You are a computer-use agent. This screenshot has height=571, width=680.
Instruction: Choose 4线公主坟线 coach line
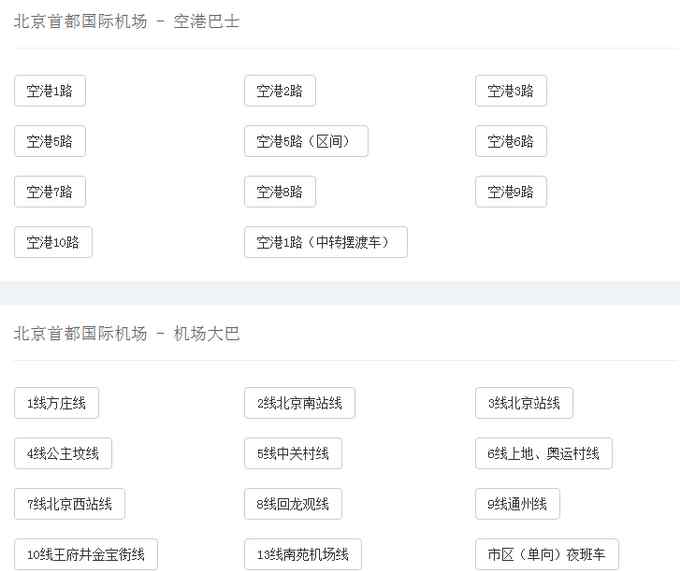[63, 454]
